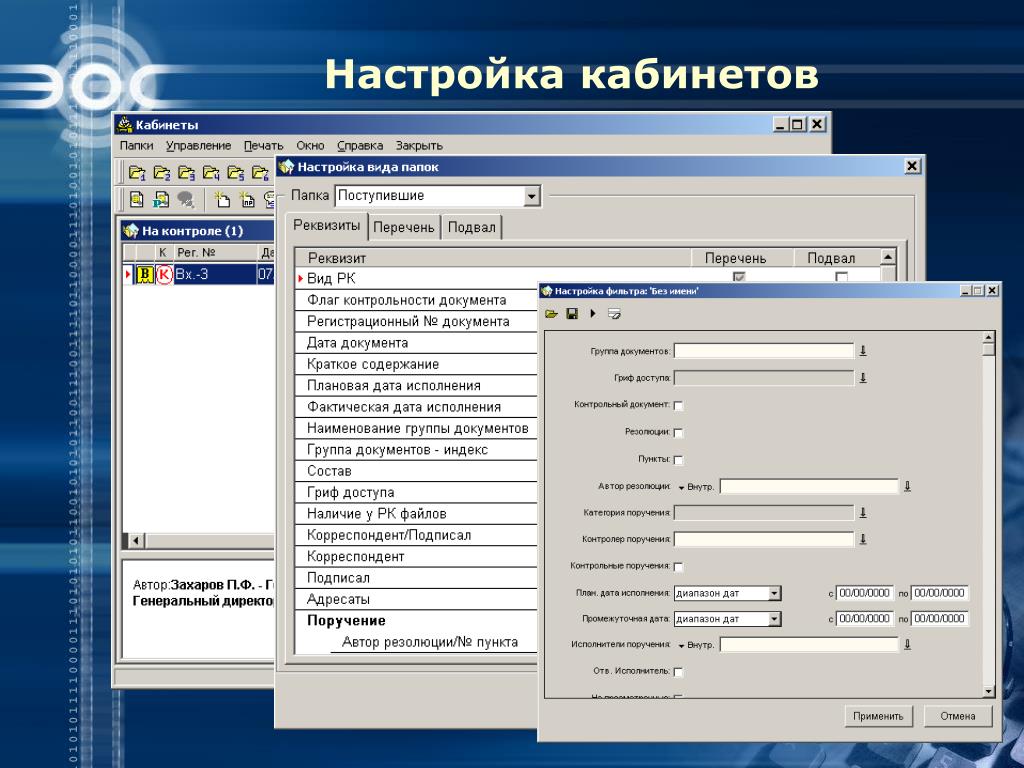The image size is (1024, 768).
Task: Click the filter dialog vertical scrollbar down arrow
Action: pyautogui.click(x=988, y=691)
